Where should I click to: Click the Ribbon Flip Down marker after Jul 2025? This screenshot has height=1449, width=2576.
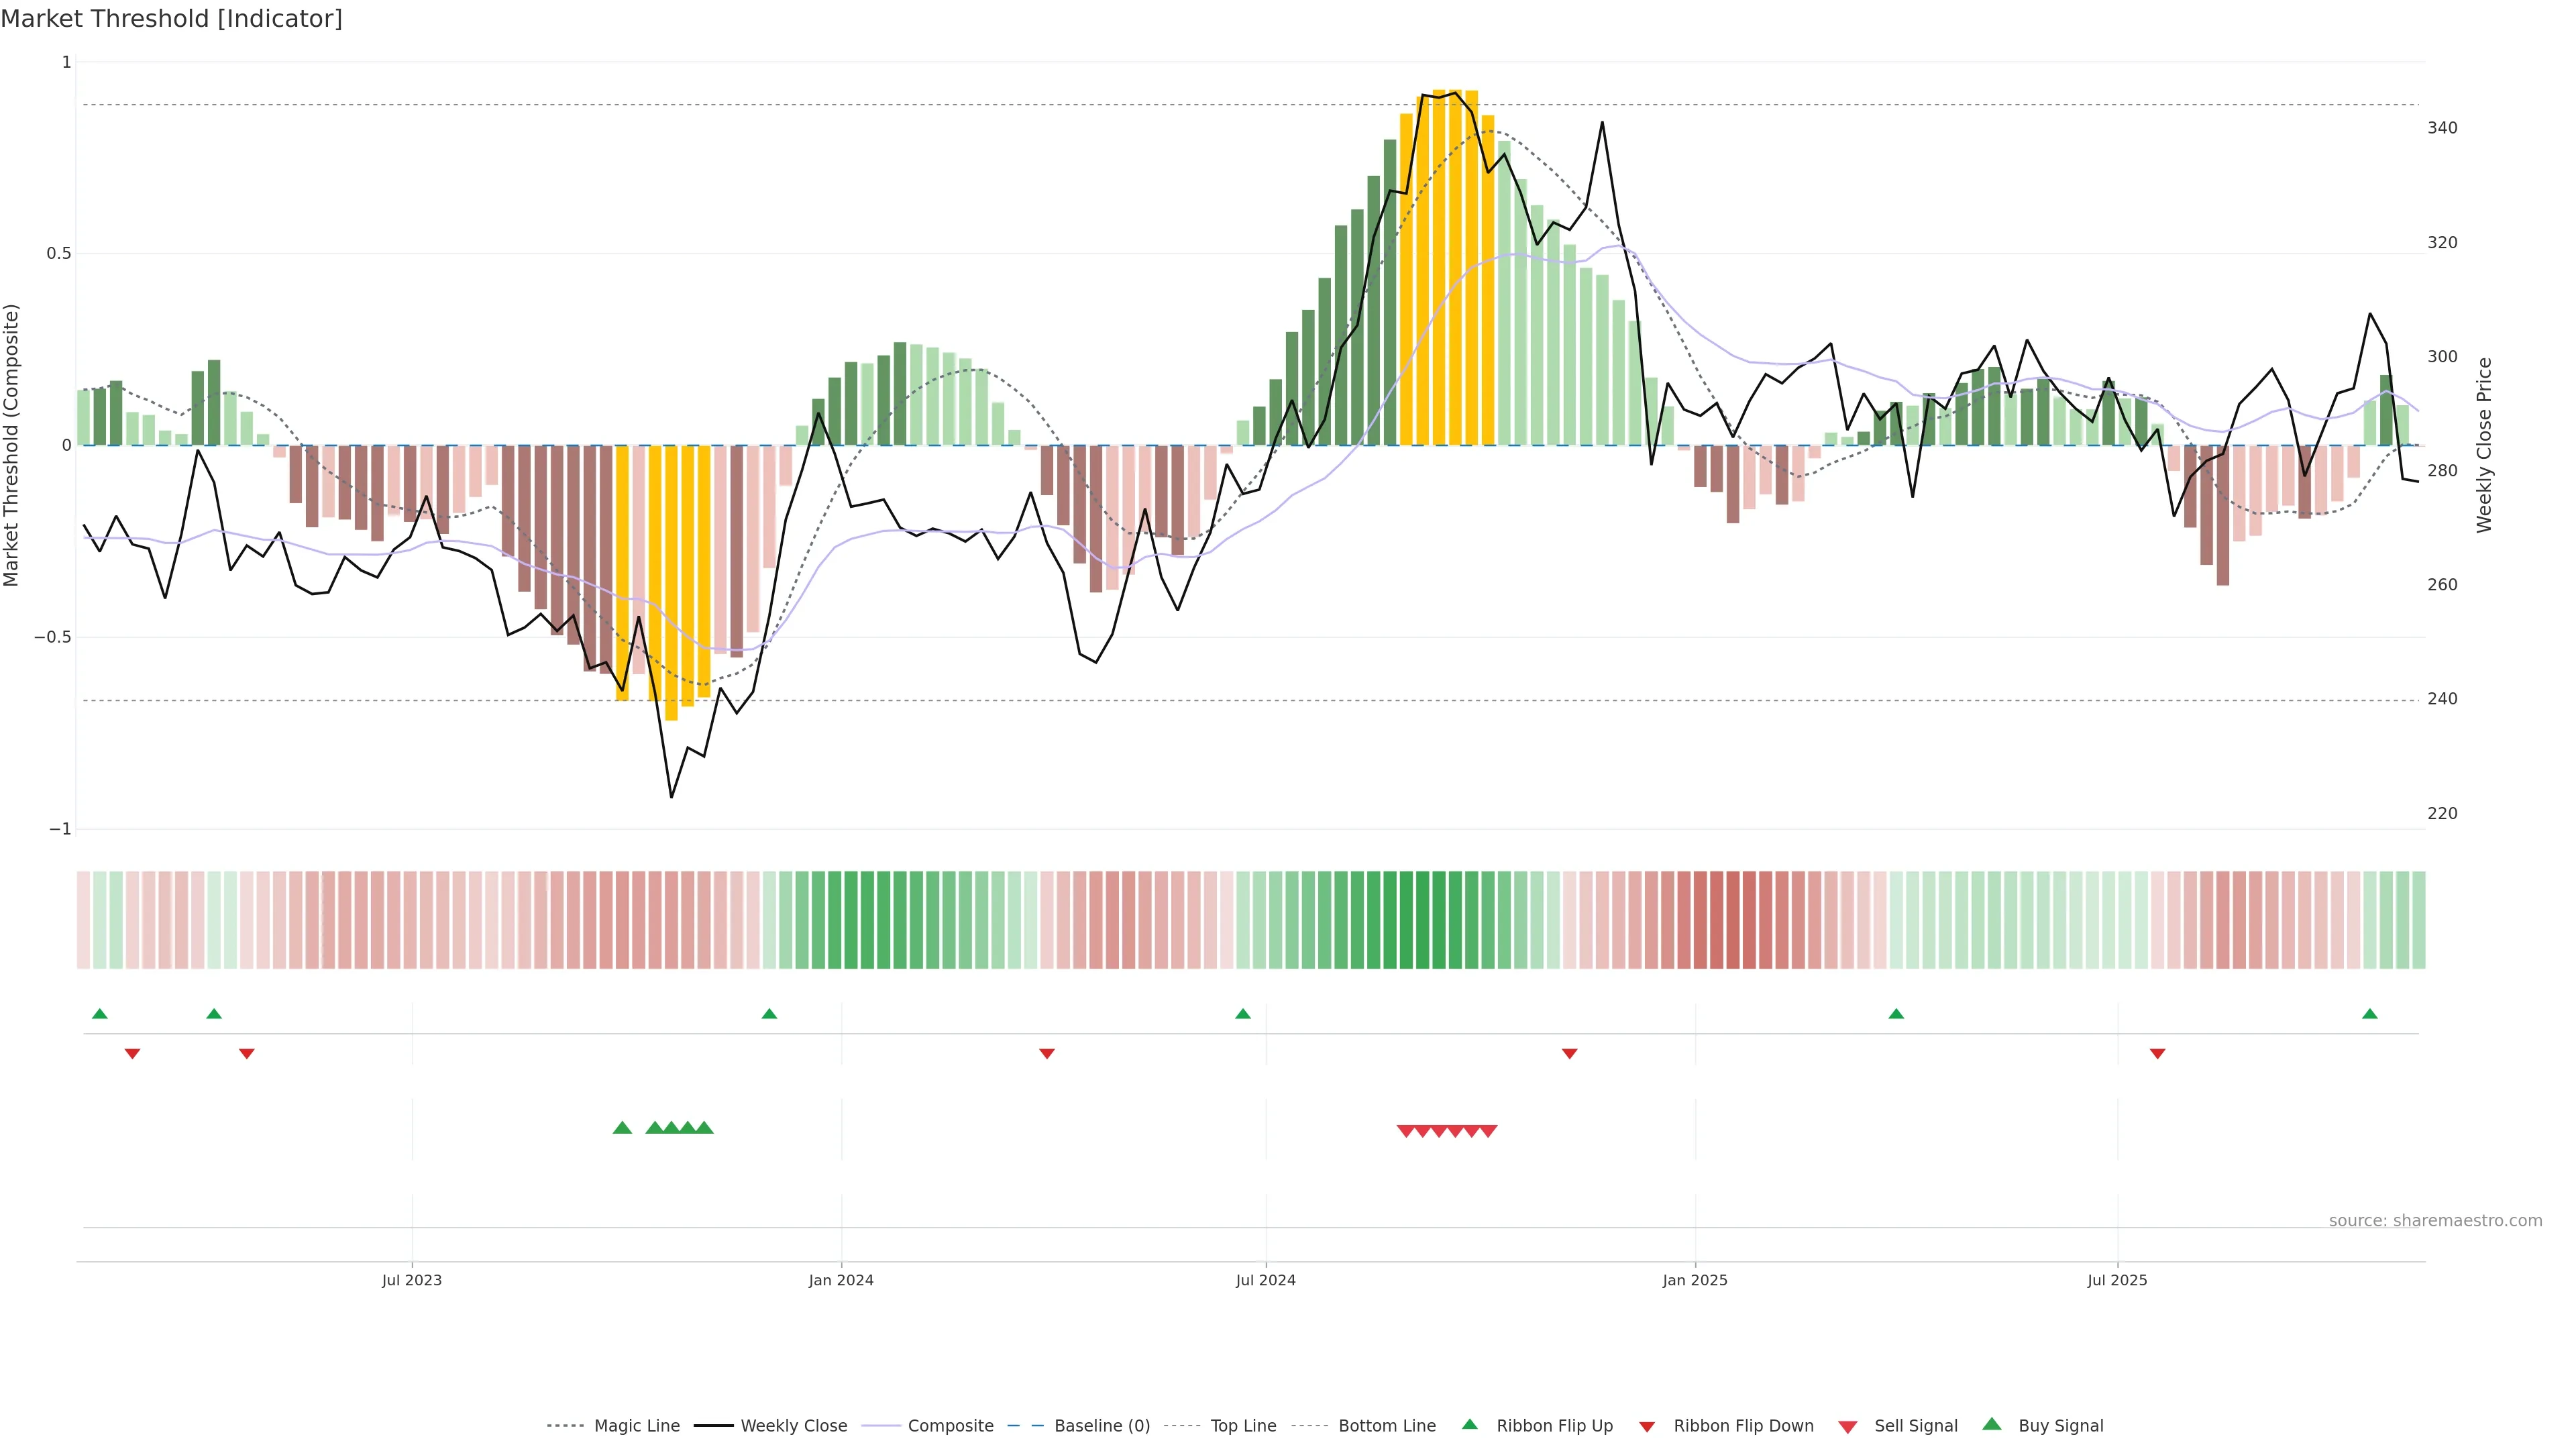[x=2157, y=1054]
